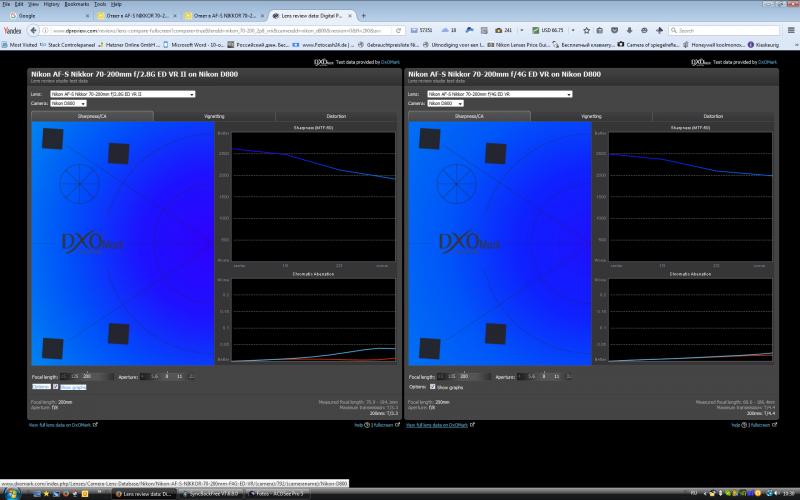The image size is (800, 500).
Task: Select Sharpness/CA tab in left panel
Action: [x=92, y=116]
